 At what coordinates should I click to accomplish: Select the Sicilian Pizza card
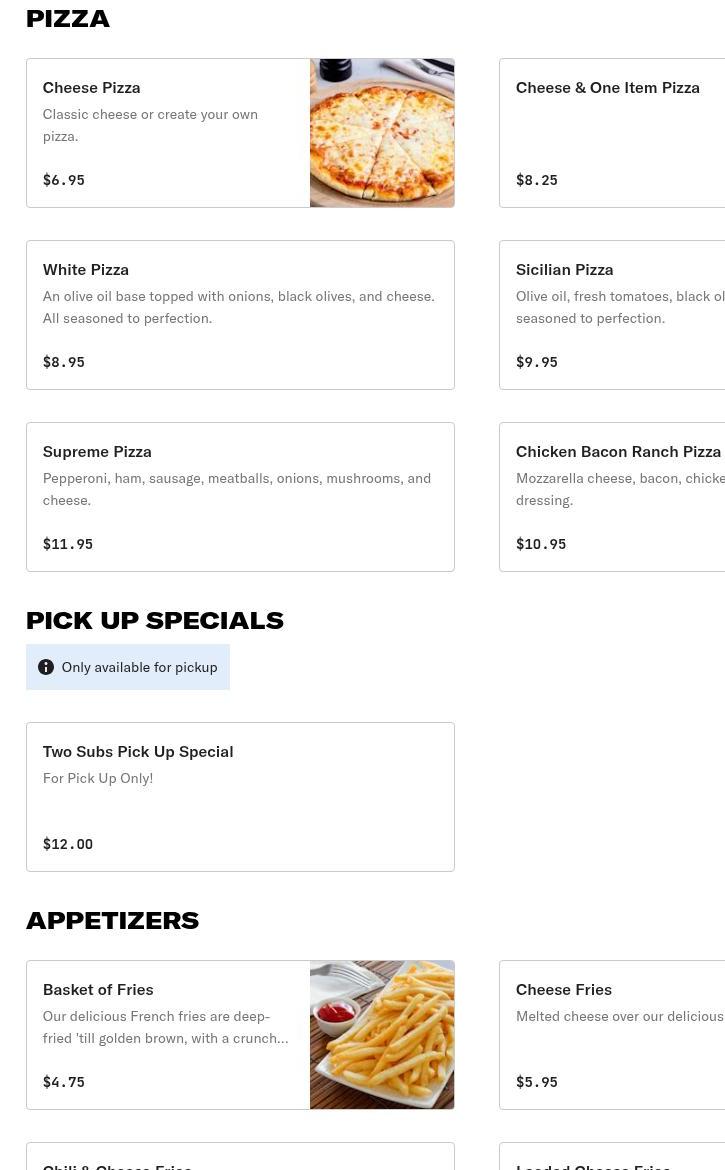612,315
